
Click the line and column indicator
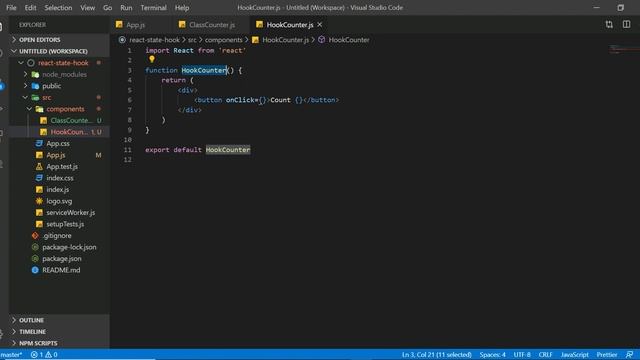[x=436, y=355]
